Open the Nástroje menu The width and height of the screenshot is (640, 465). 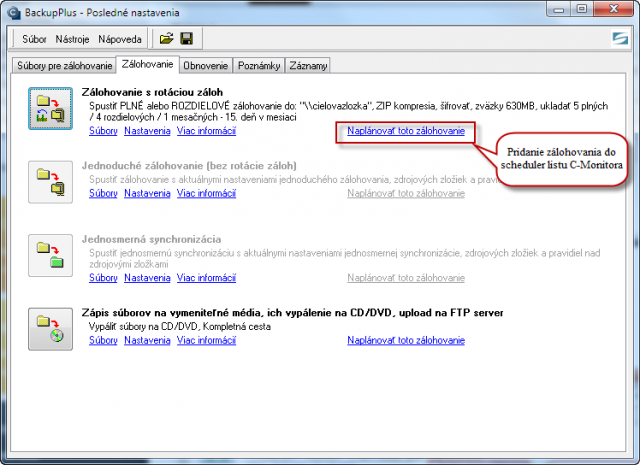[72, 39]
